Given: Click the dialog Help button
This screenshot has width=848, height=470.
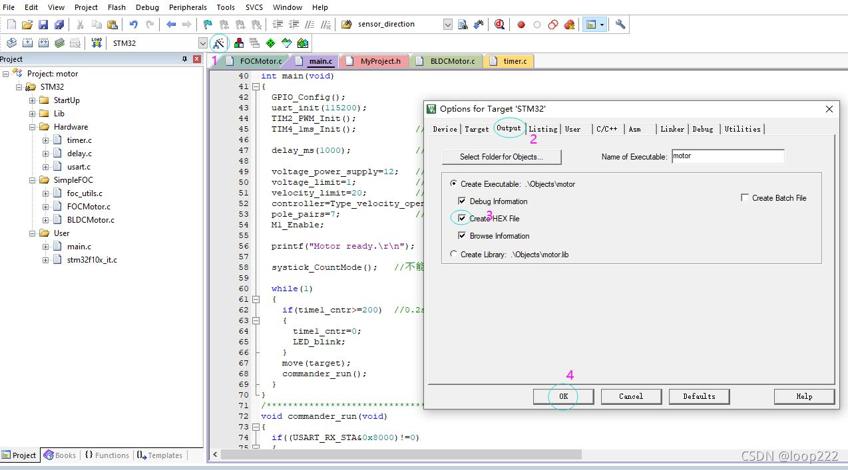Looking at the screenshot, I should pyautogui.click(x=804, y=396).
